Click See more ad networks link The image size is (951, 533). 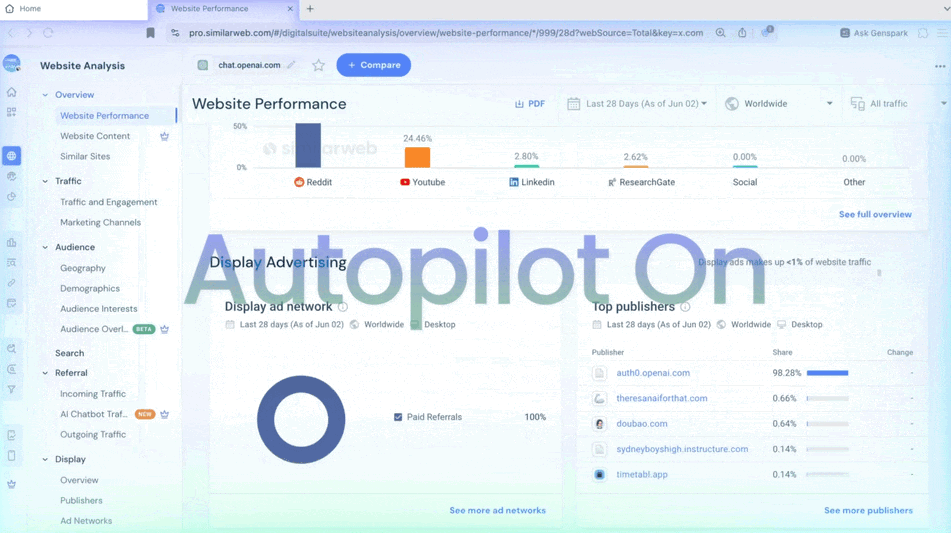point(497,511)
